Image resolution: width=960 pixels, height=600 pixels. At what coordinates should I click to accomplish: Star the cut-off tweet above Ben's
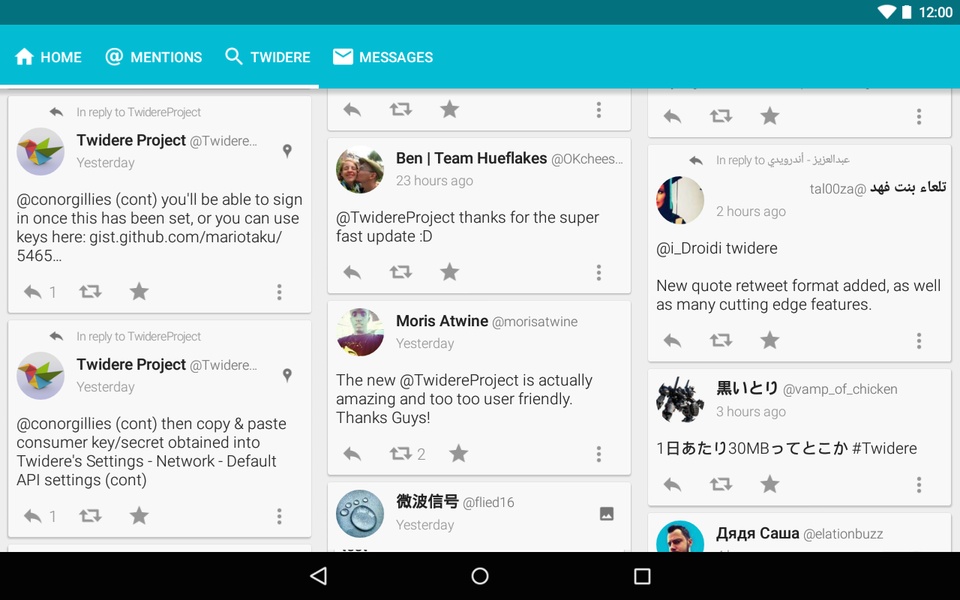449,110
